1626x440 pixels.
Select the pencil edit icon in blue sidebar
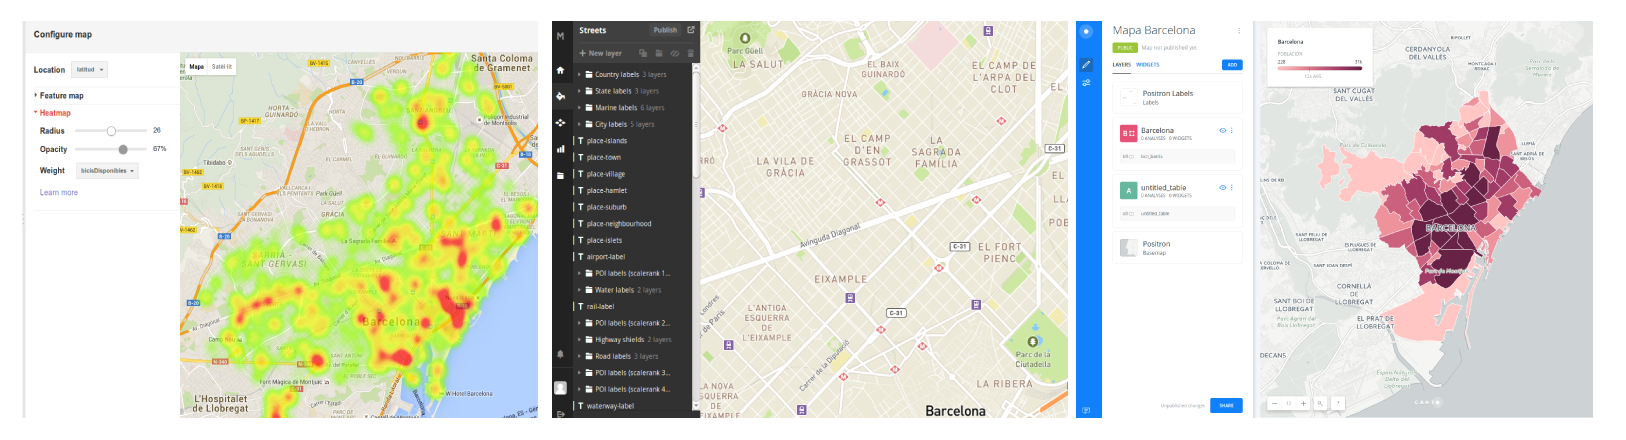(x=1087, y=64)
